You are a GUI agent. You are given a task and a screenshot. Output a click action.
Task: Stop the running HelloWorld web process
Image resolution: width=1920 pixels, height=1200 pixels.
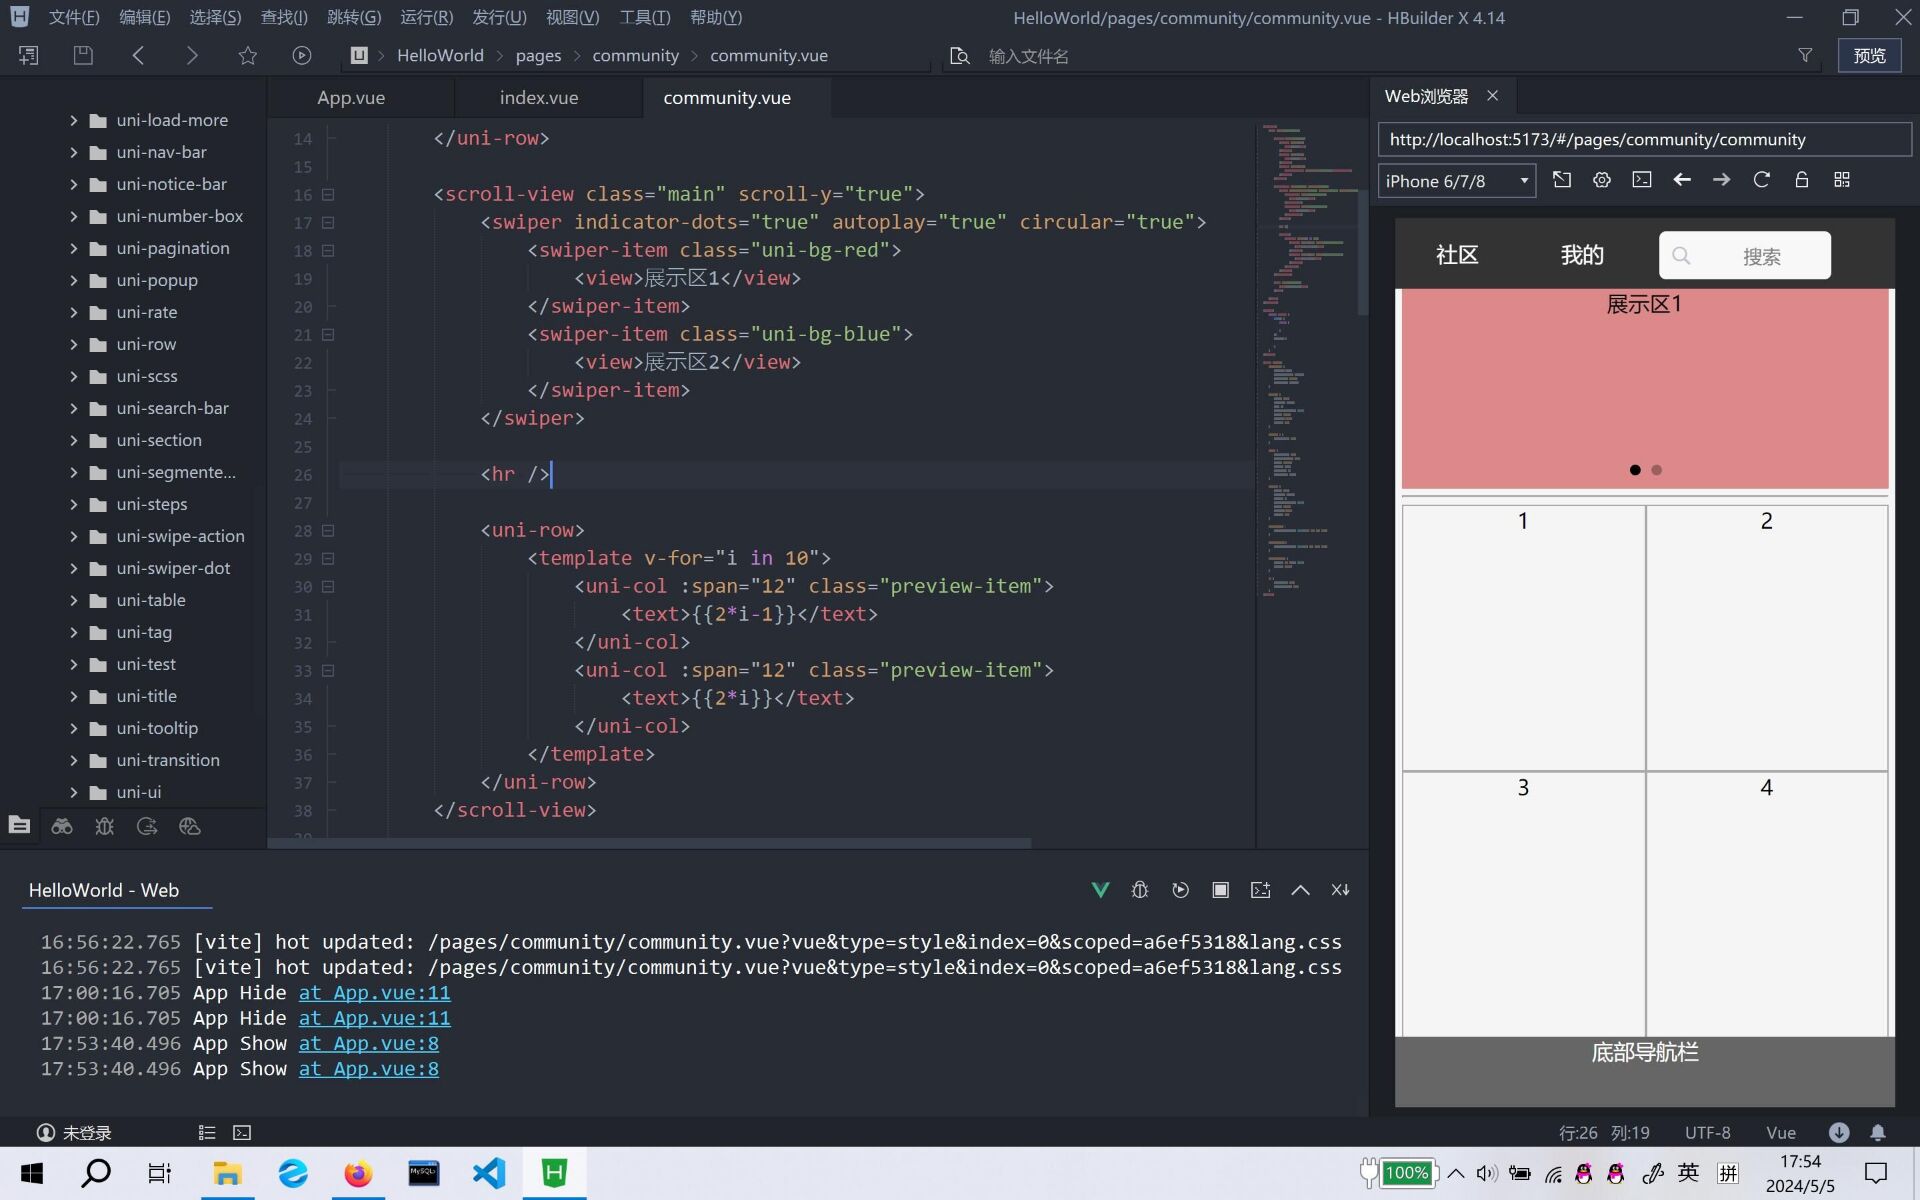click(x=1220, y=890)
